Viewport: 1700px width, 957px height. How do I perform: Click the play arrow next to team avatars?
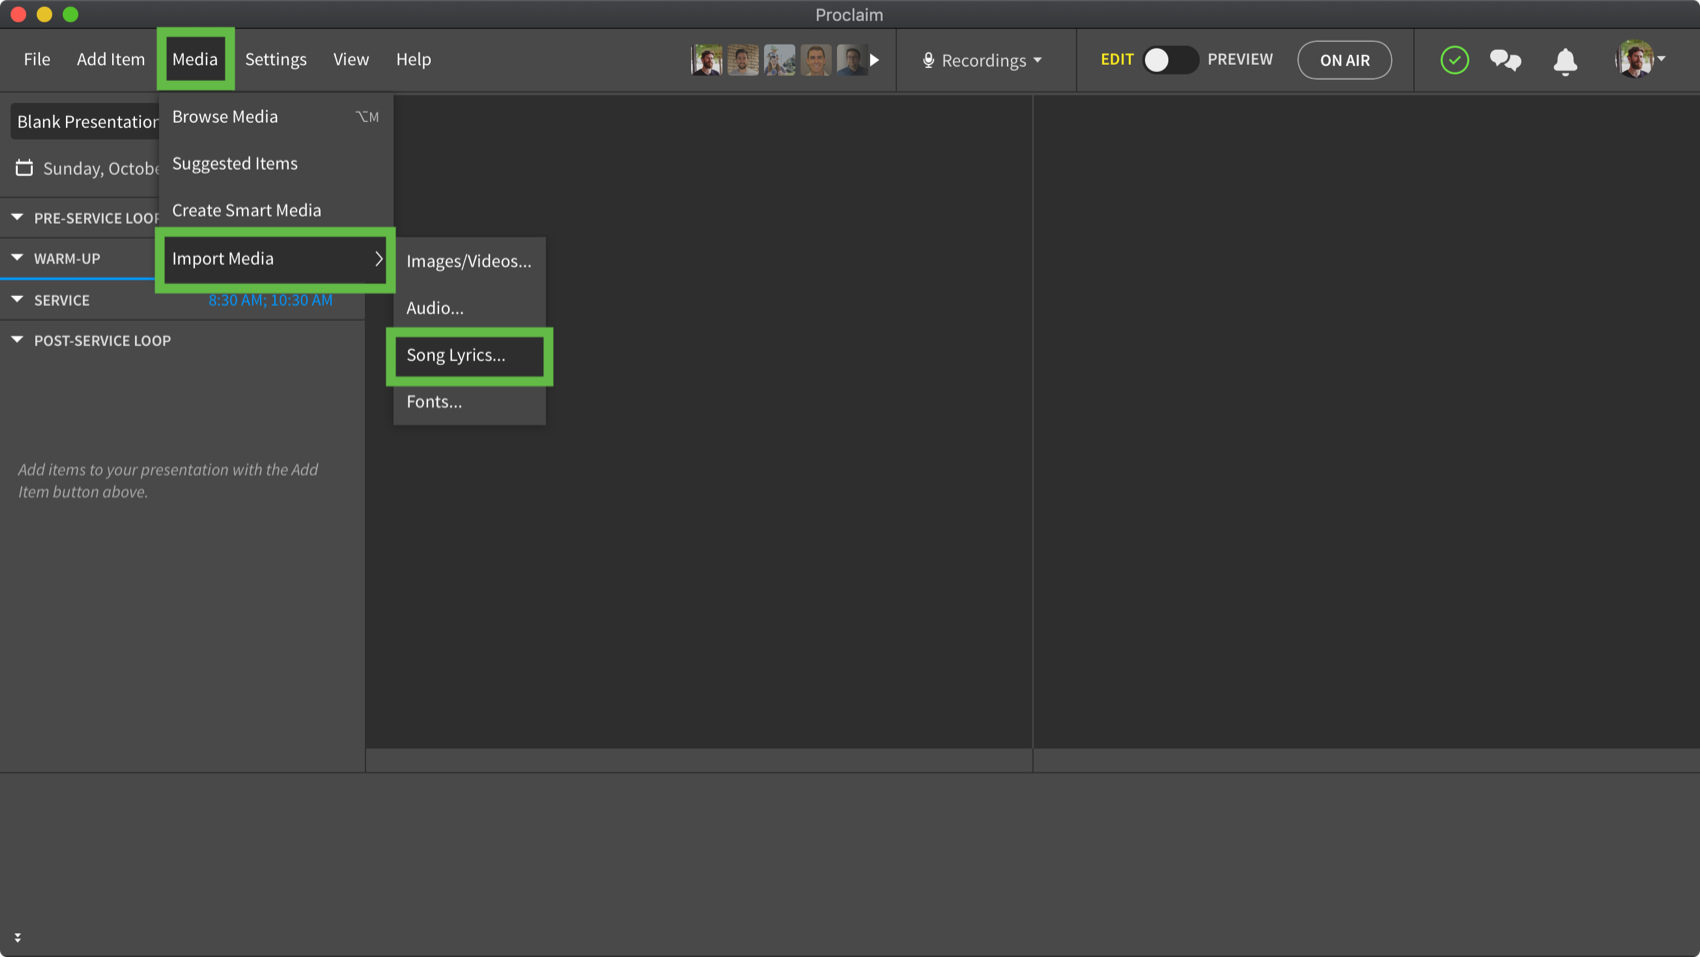pos(875,60)
